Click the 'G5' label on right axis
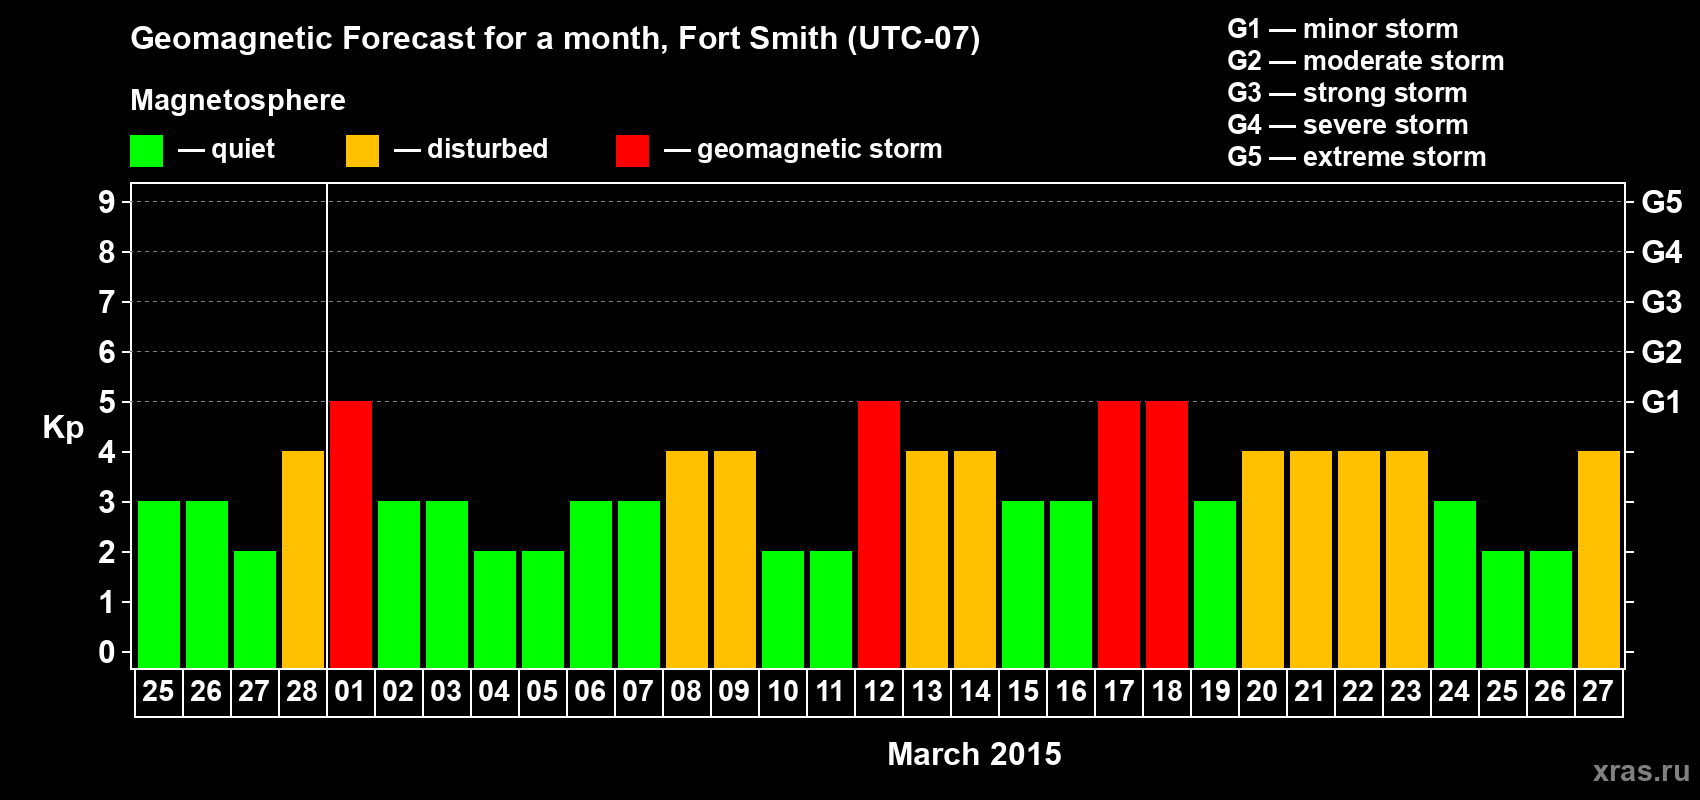Viewport: 1700px width, 800px height. pos(1662,202)
